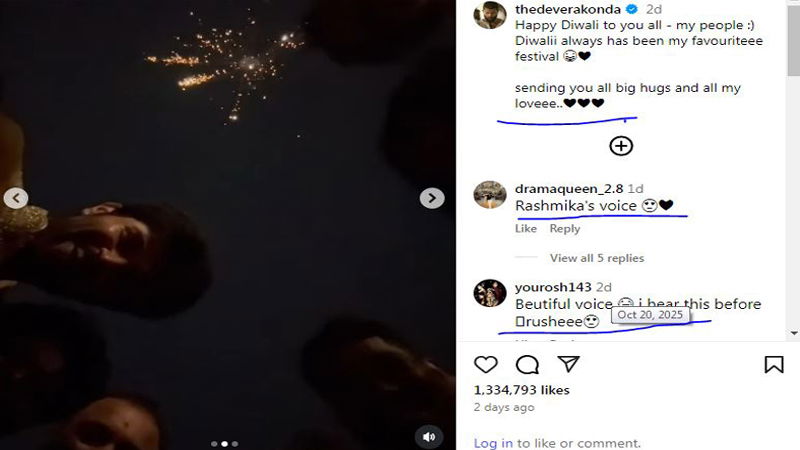800x450 pixels.
Task: Select first carousel dot indicator
Action: click(x=214, y=444)
